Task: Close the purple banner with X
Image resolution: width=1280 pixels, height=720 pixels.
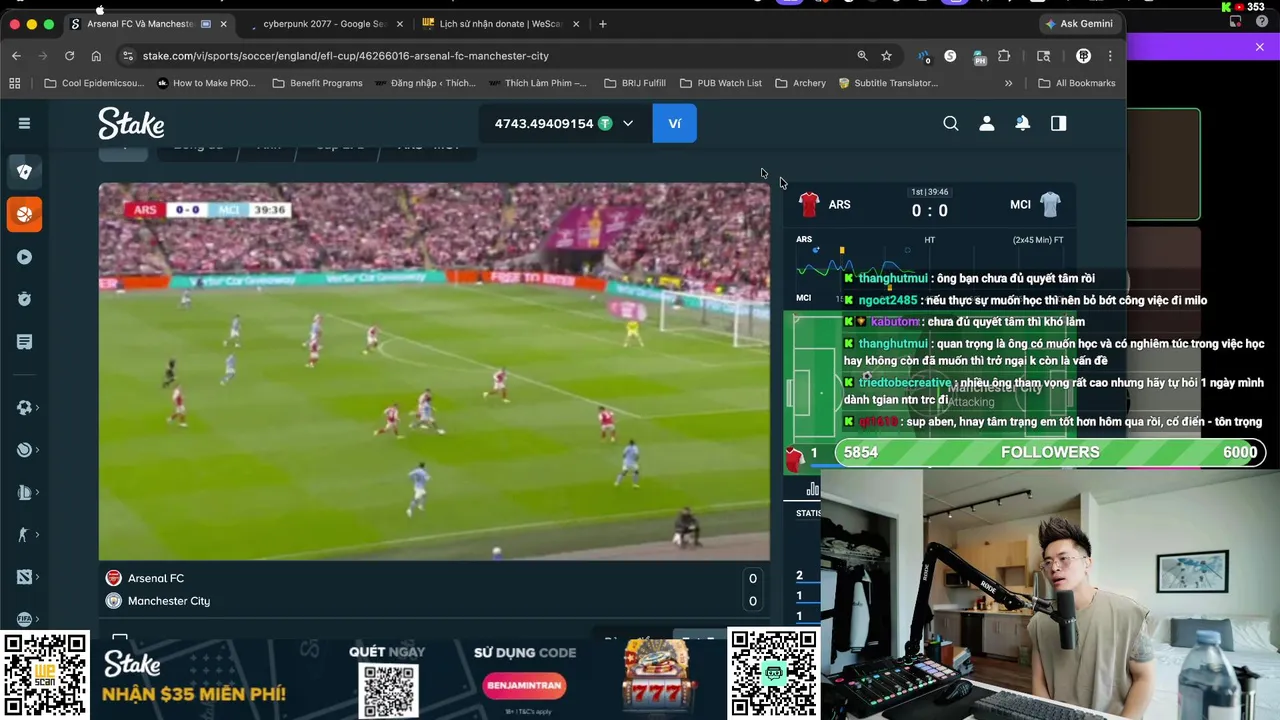Action: pos(1260,47)
